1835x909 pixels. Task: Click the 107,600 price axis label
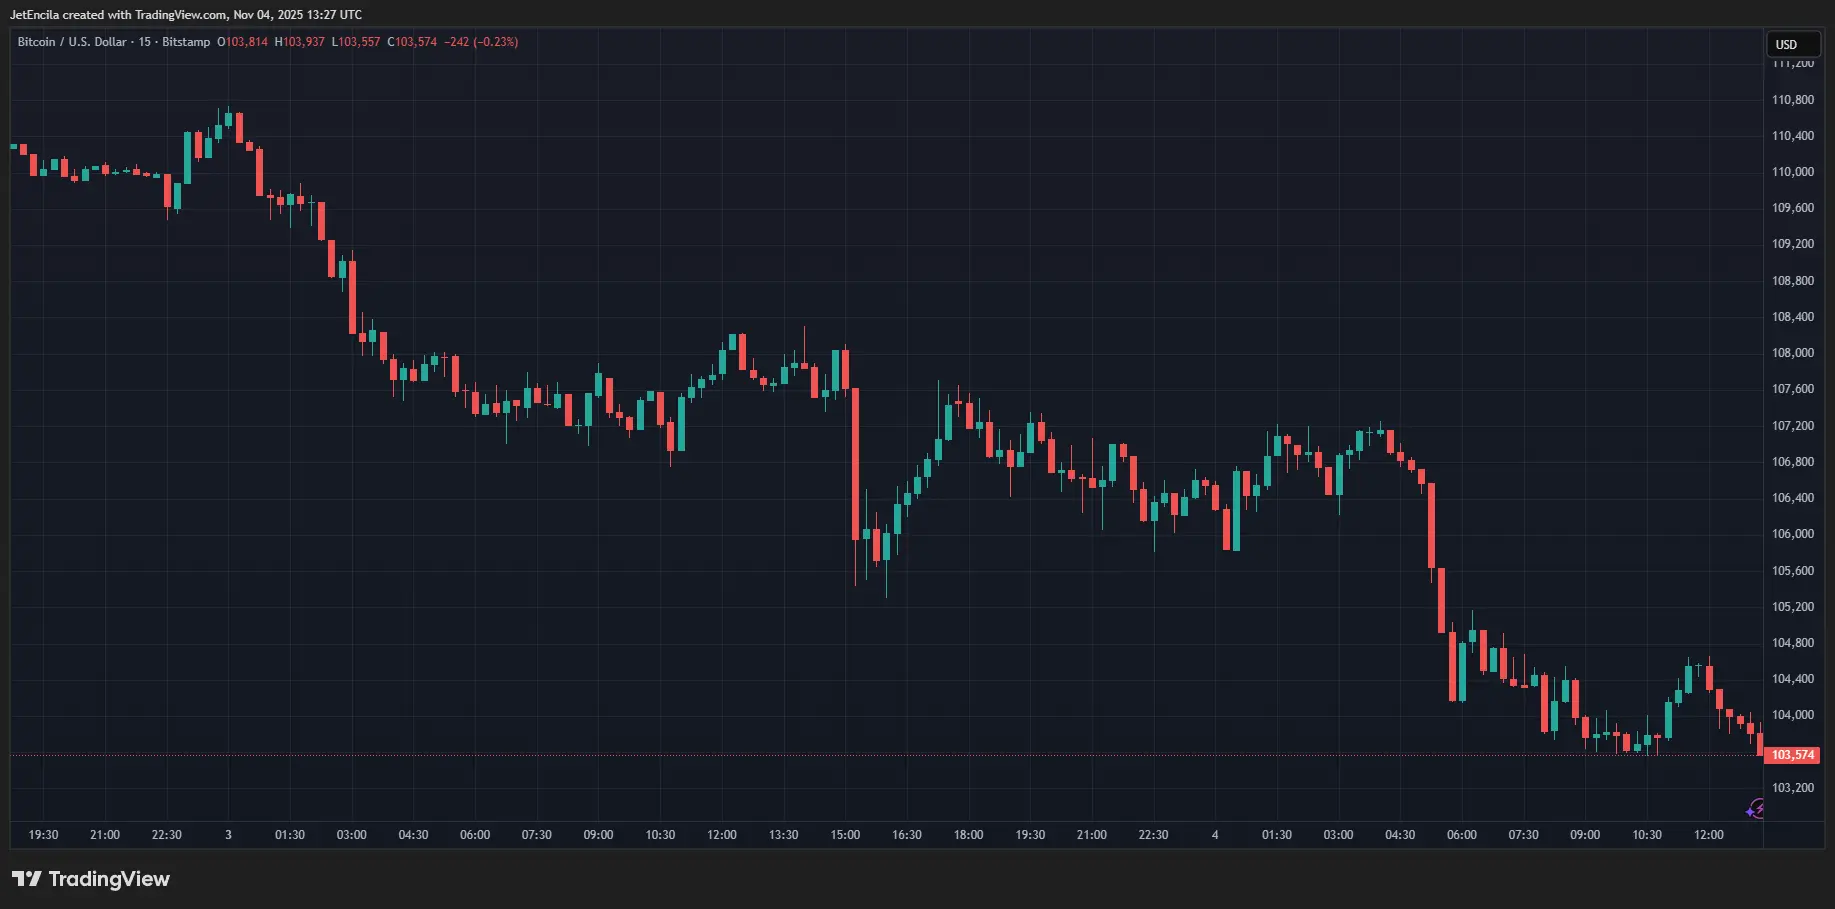(x=1793, y=389)
